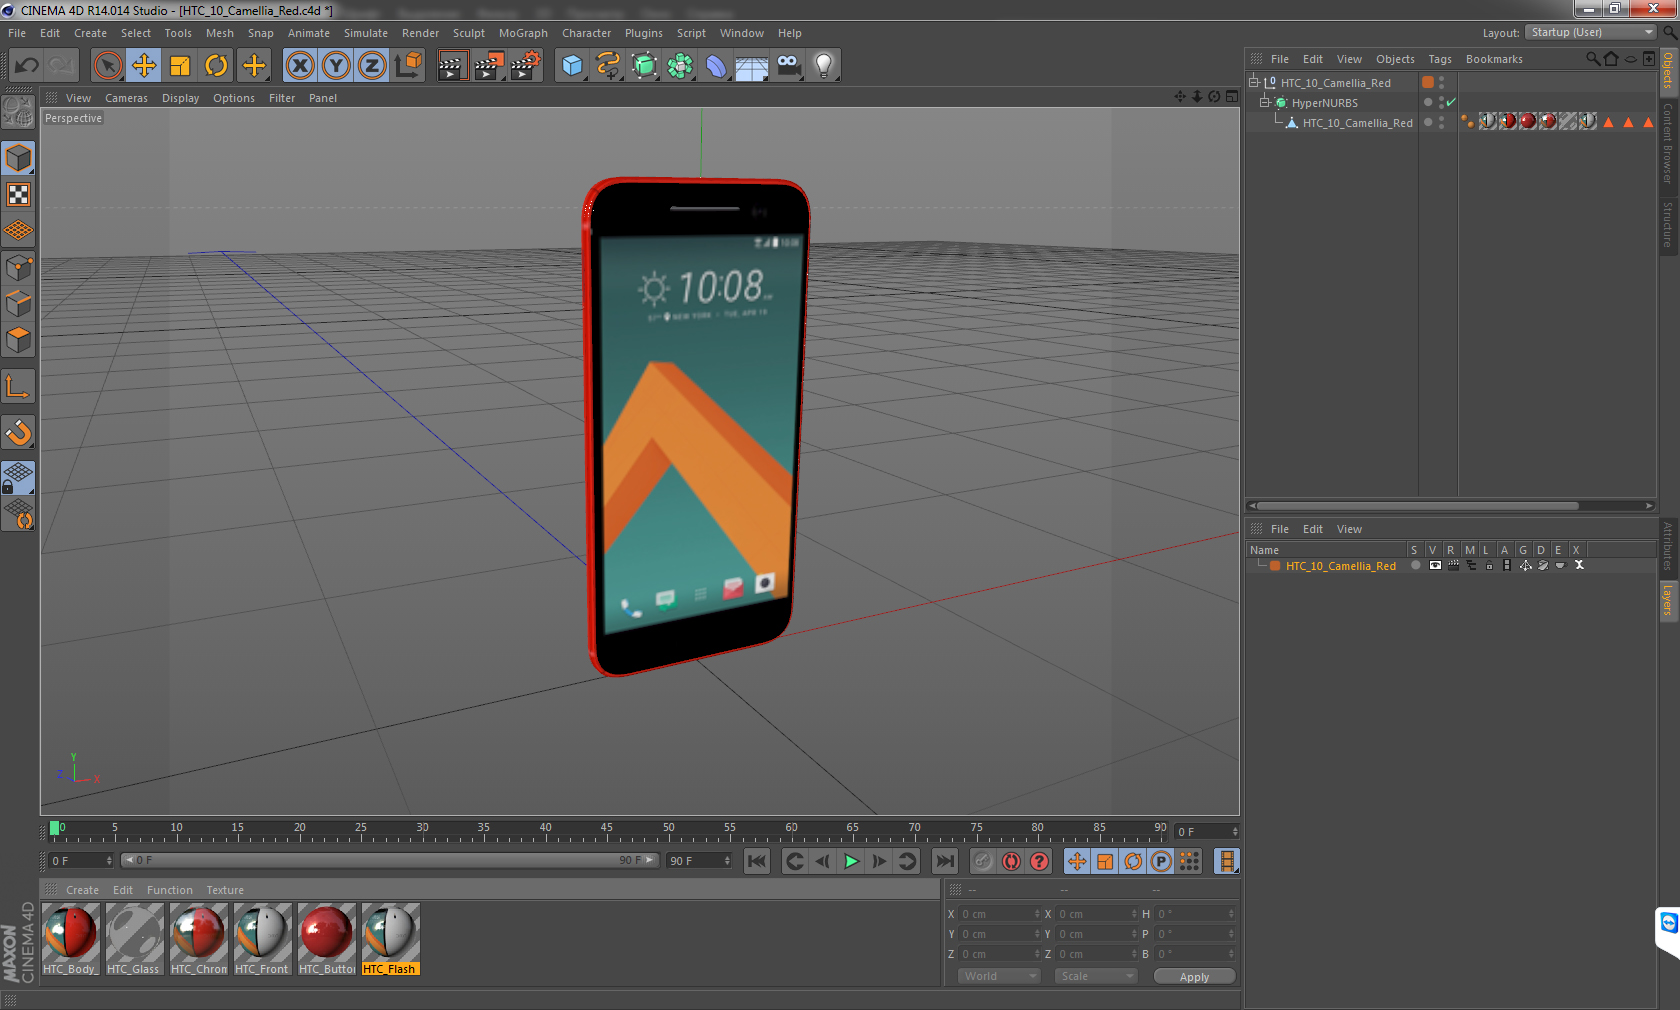This screenshot has width=1680, height=1010.
Task: Open material manager Texture menu
Action: [225, 890]
